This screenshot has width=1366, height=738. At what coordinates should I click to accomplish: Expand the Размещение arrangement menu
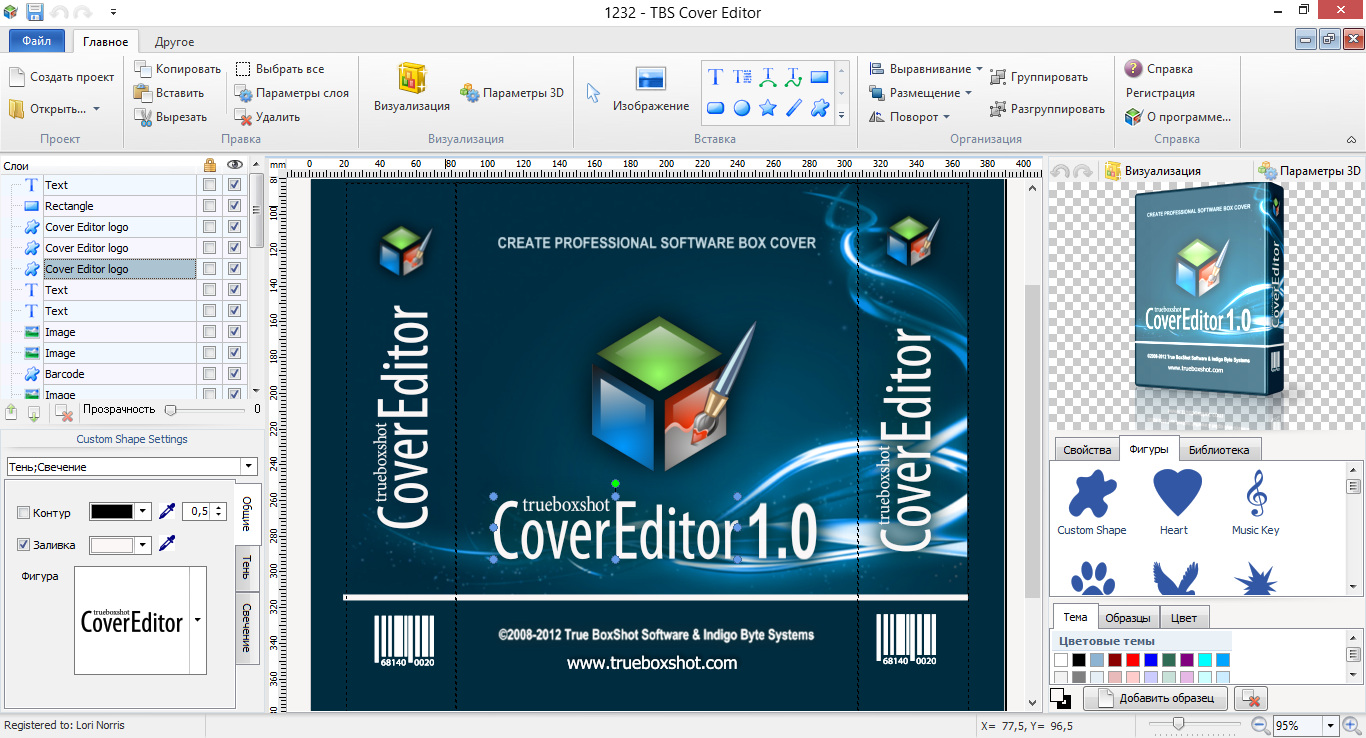pyautogui.click(x=920, y=93)
